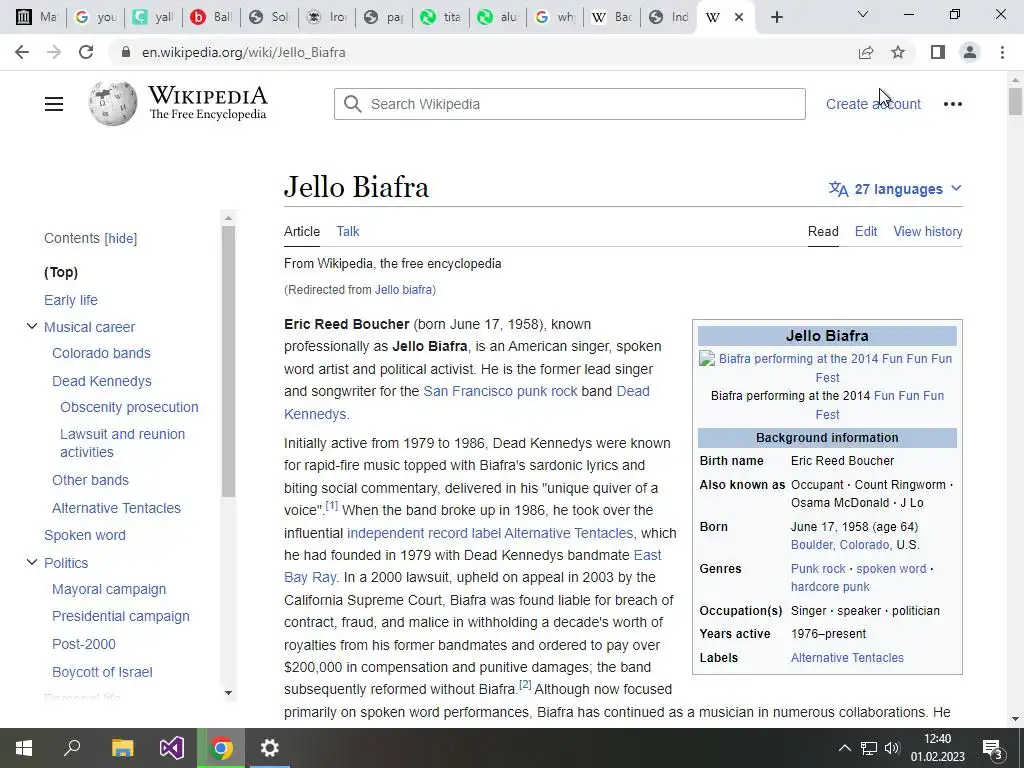The height and width of the screenshot is (768, 1024).
Task: Click the magnifier icon in the search box
Action: pos(353,104)
